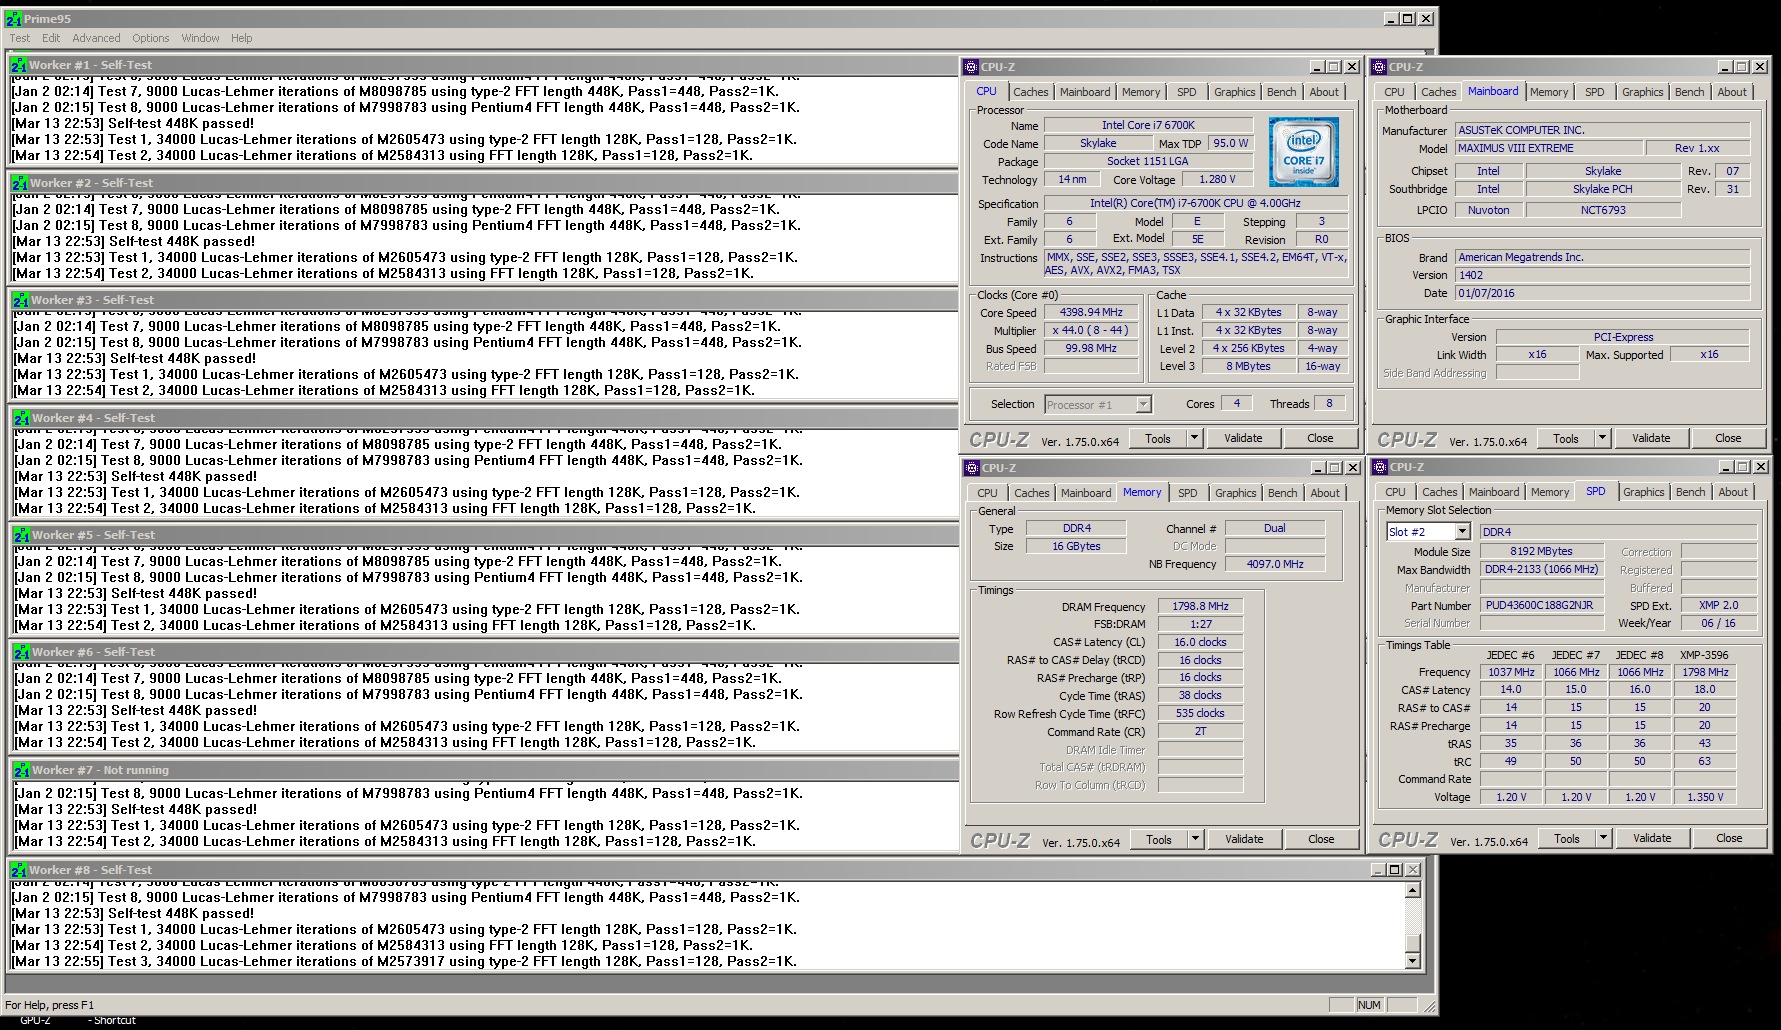Viewport: 1781px width, 1030px height.
Task: Click Row Refresh Cycle Time 535 clocks value
Action: pos(1200,713)
